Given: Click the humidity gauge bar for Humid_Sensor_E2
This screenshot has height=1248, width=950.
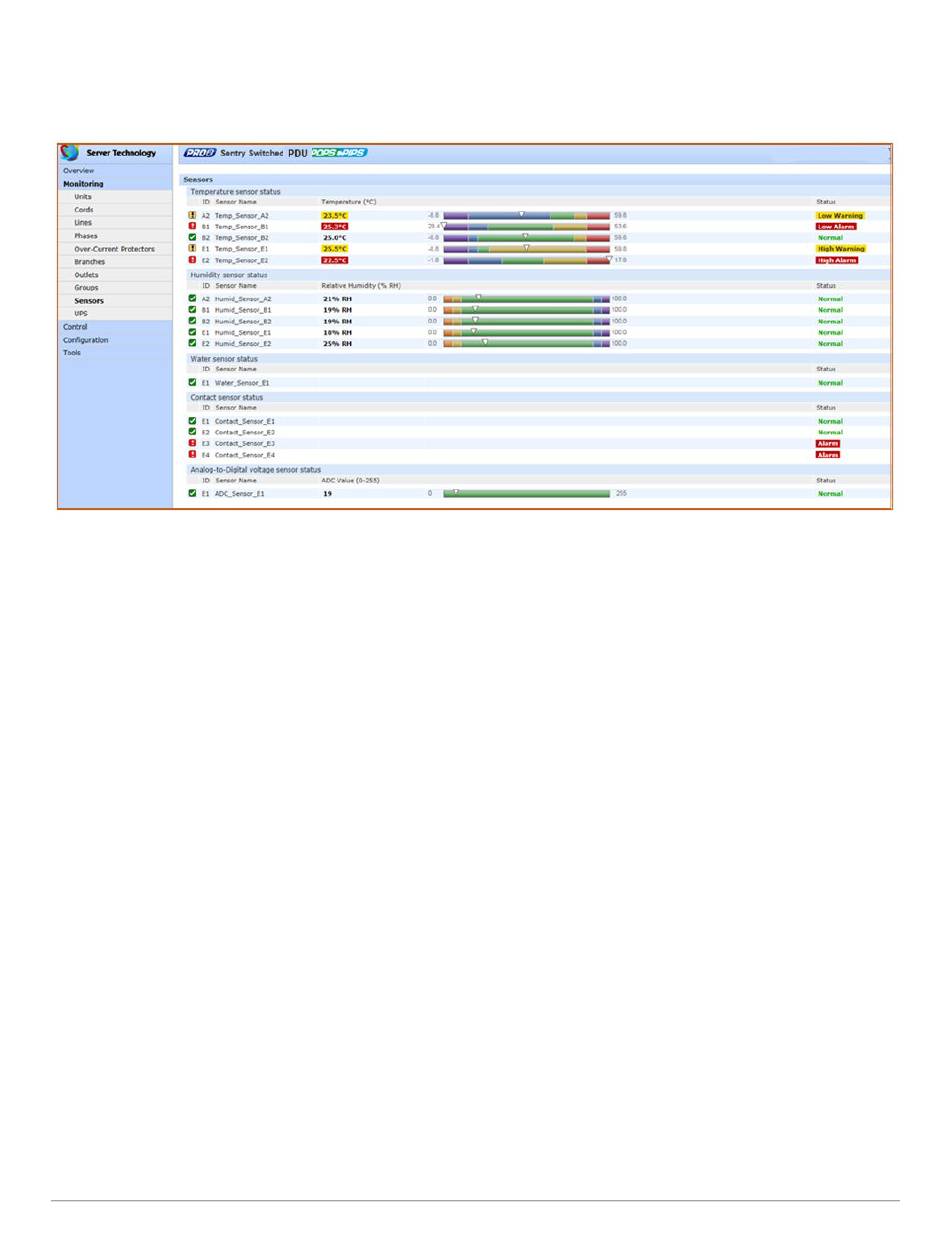Looking at the screenshot, I should click(x=526, y=344).
